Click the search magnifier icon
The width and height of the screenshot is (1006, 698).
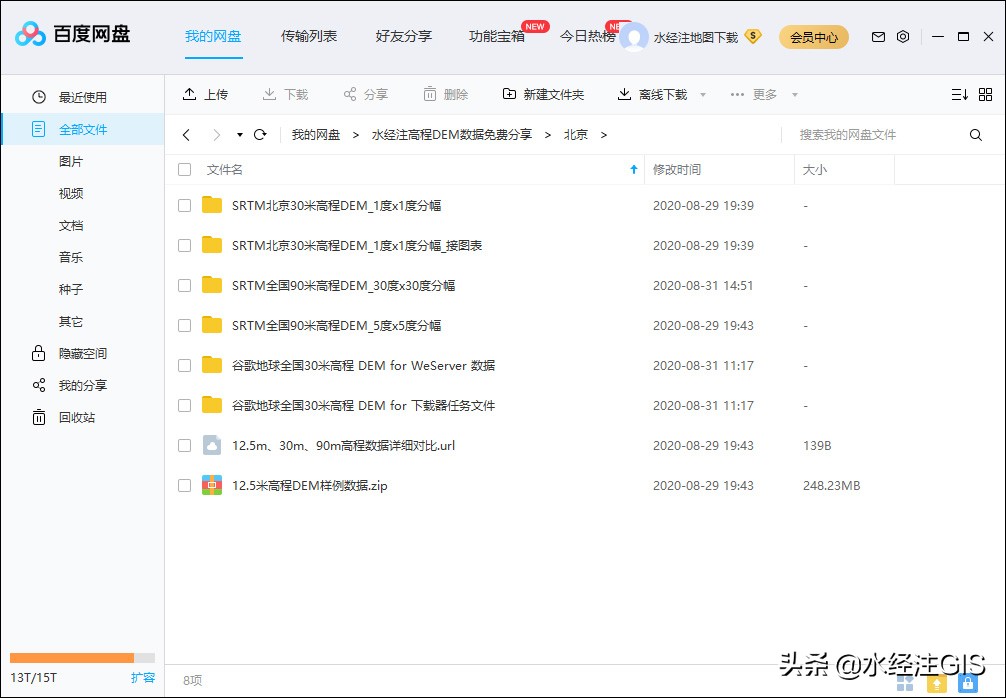click(976, 135)
